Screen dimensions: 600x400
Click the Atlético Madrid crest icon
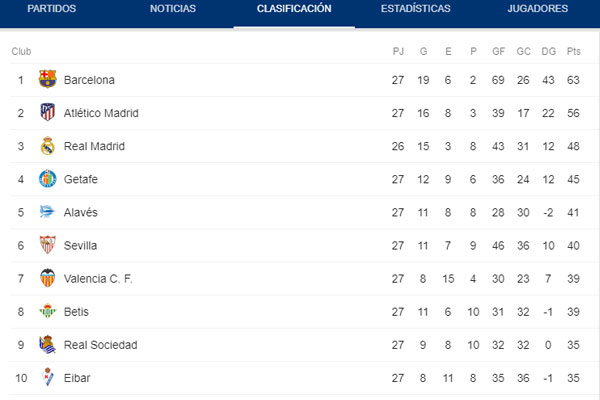point(47,113)
